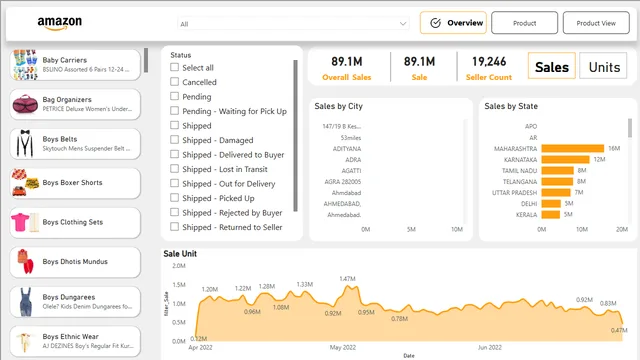Image resolution: width=640 pixels, height=360 pixels.
Task: Click the dropdown chevron arrow
Action: coord(403,24)
